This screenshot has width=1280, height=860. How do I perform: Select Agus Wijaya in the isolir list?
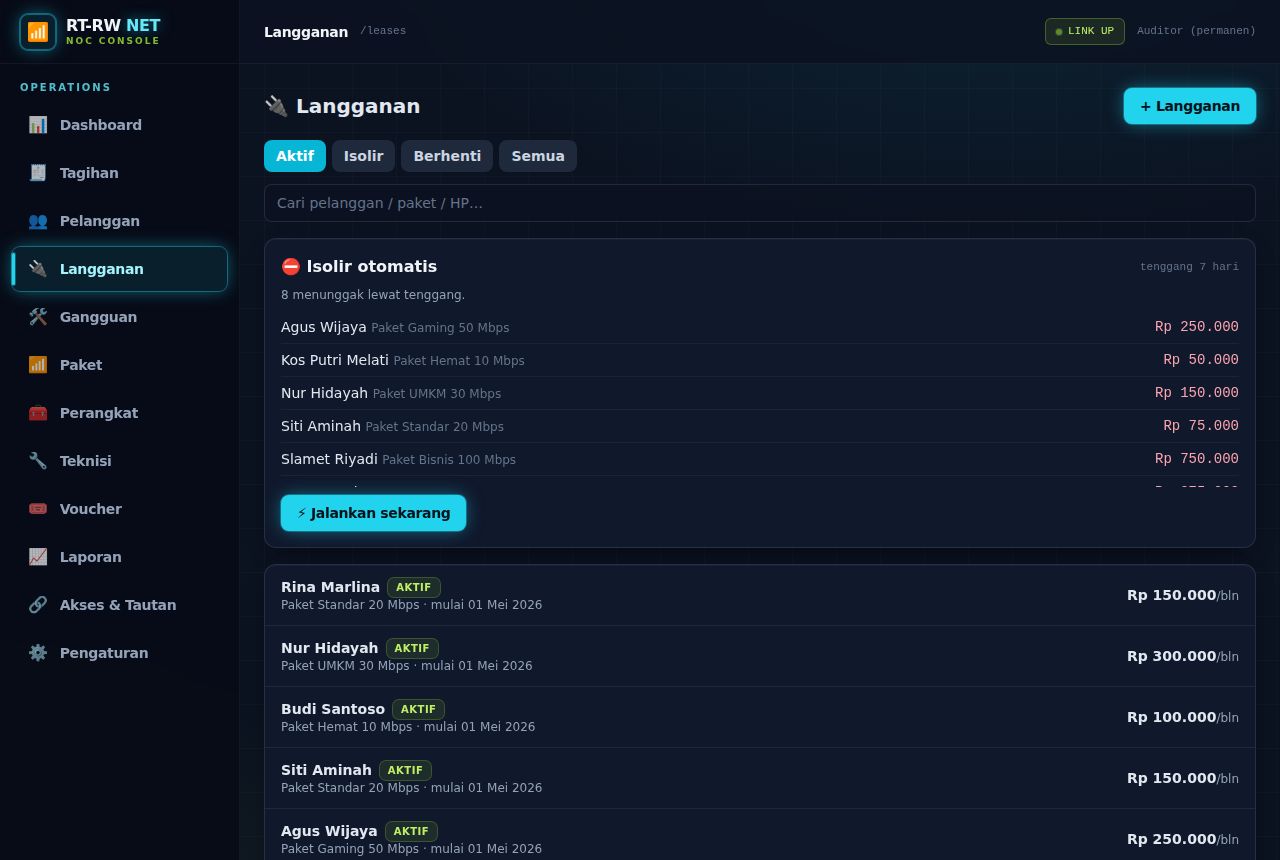tap(760, 327)
